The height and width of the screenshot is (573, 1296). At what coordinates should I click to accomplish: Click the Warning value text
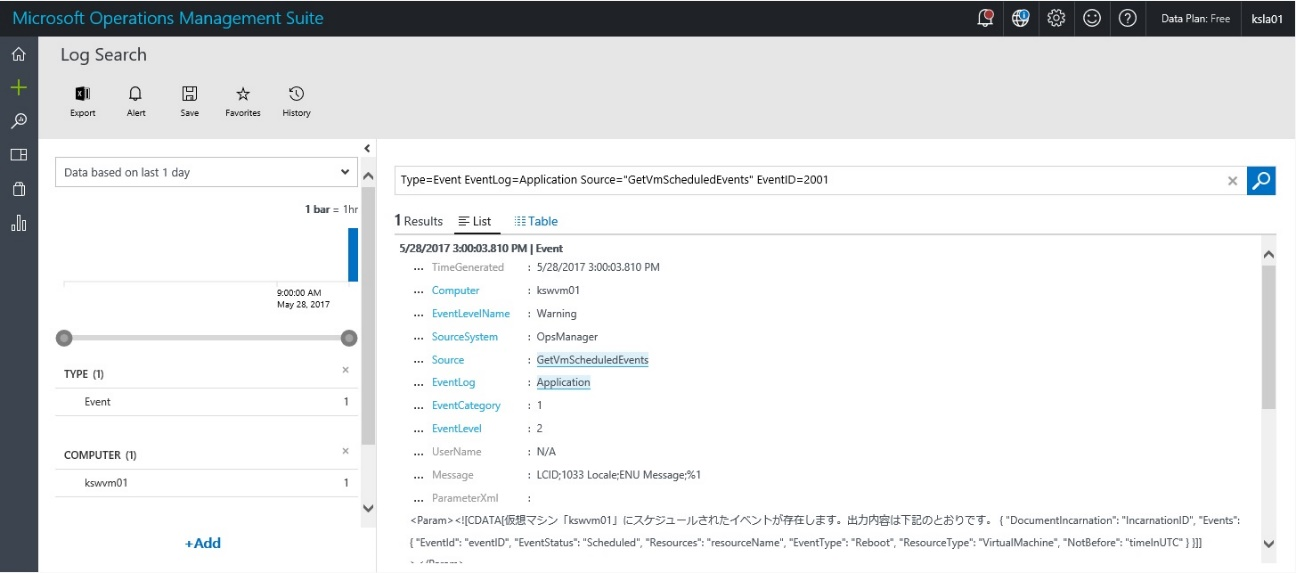click(557, 314)
